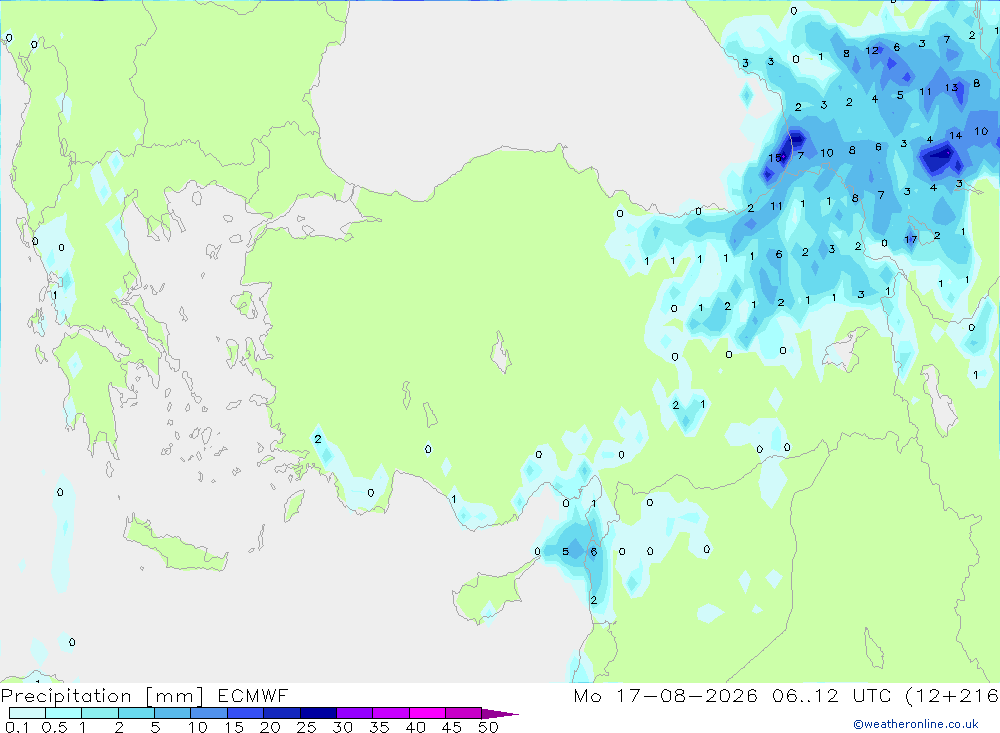1000x733 pixels.
Task: Click the map value 14 reading
Action: tap(955, 135)
